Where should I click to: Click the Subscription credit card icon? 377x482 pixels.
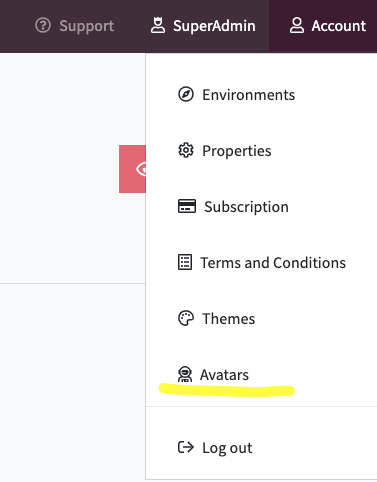coord(187,206)
